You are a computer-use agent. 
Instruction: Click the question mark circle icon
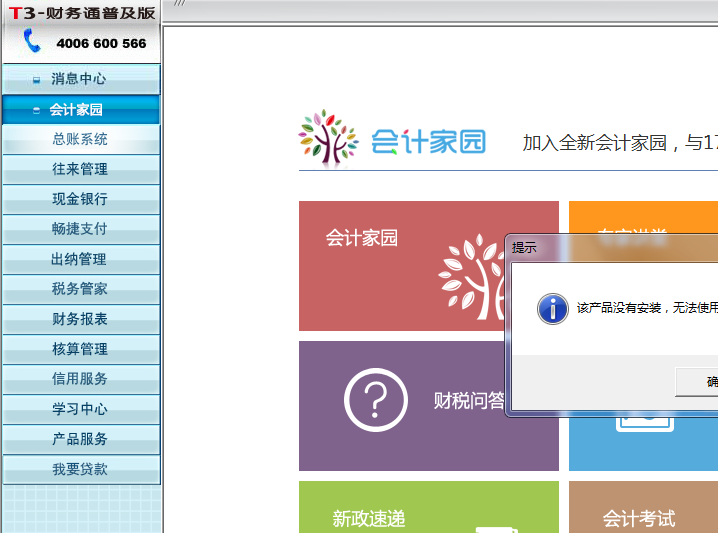click(x=376, y=400)
